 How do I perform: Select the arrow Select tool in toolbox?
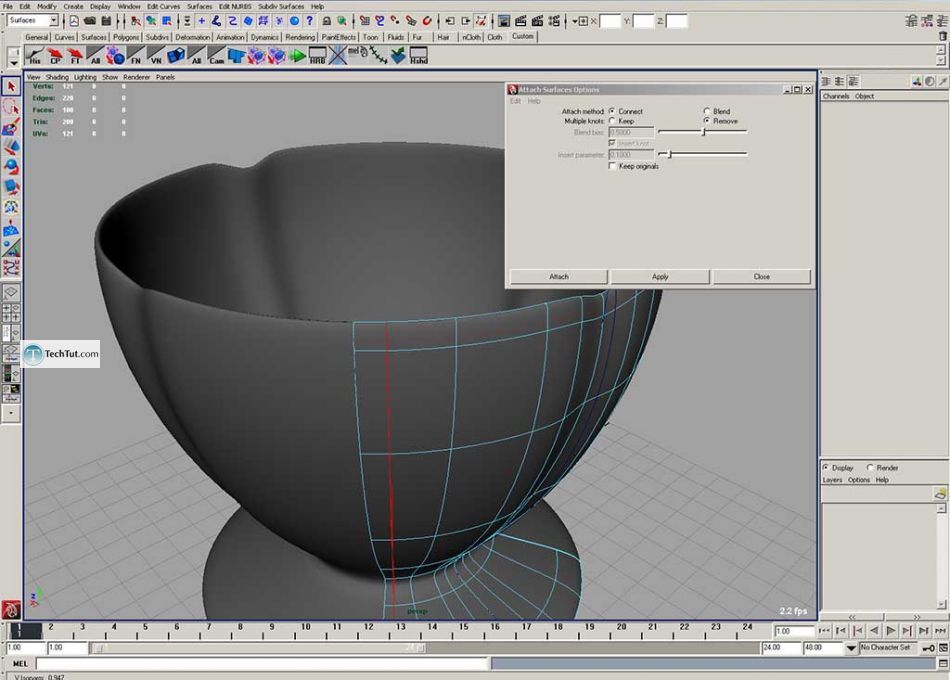(11, 87)
